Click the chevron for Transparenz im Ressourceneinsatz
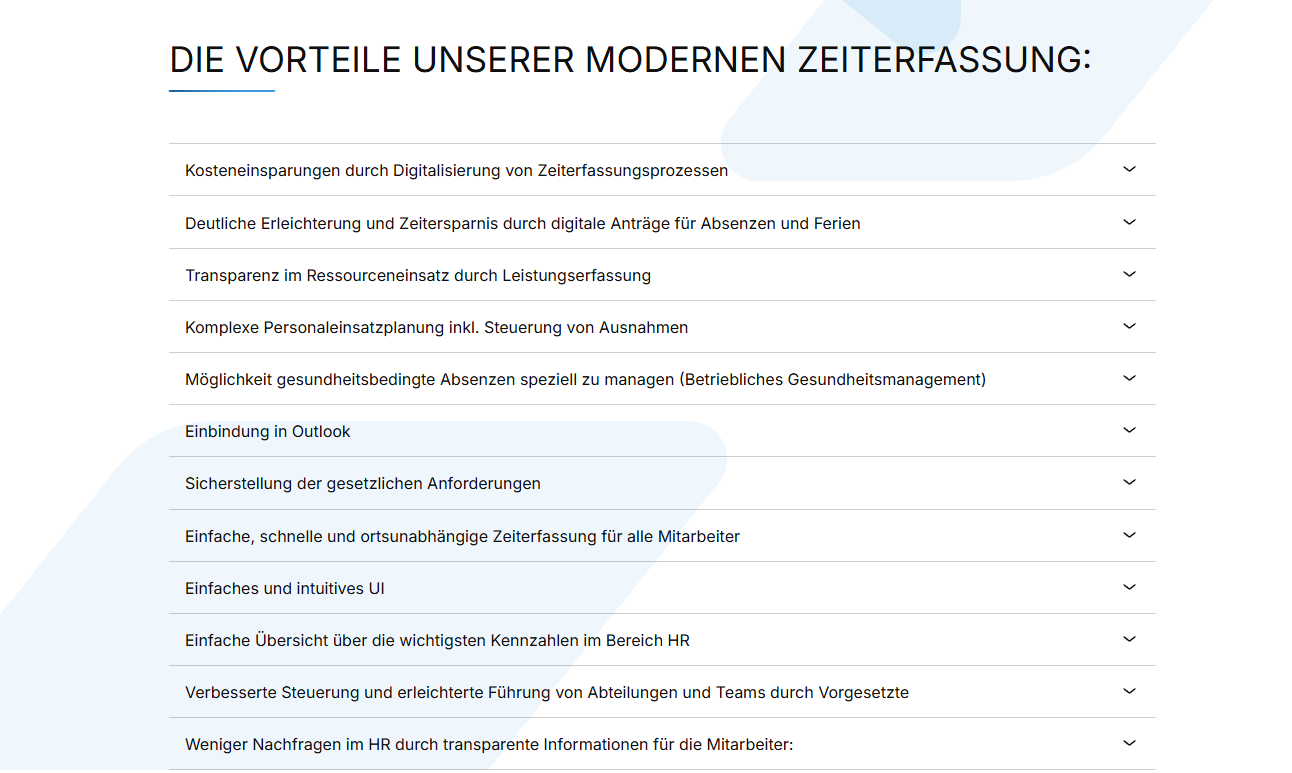Screen dimensions: 1292x773 click(x=1129, y=274)
